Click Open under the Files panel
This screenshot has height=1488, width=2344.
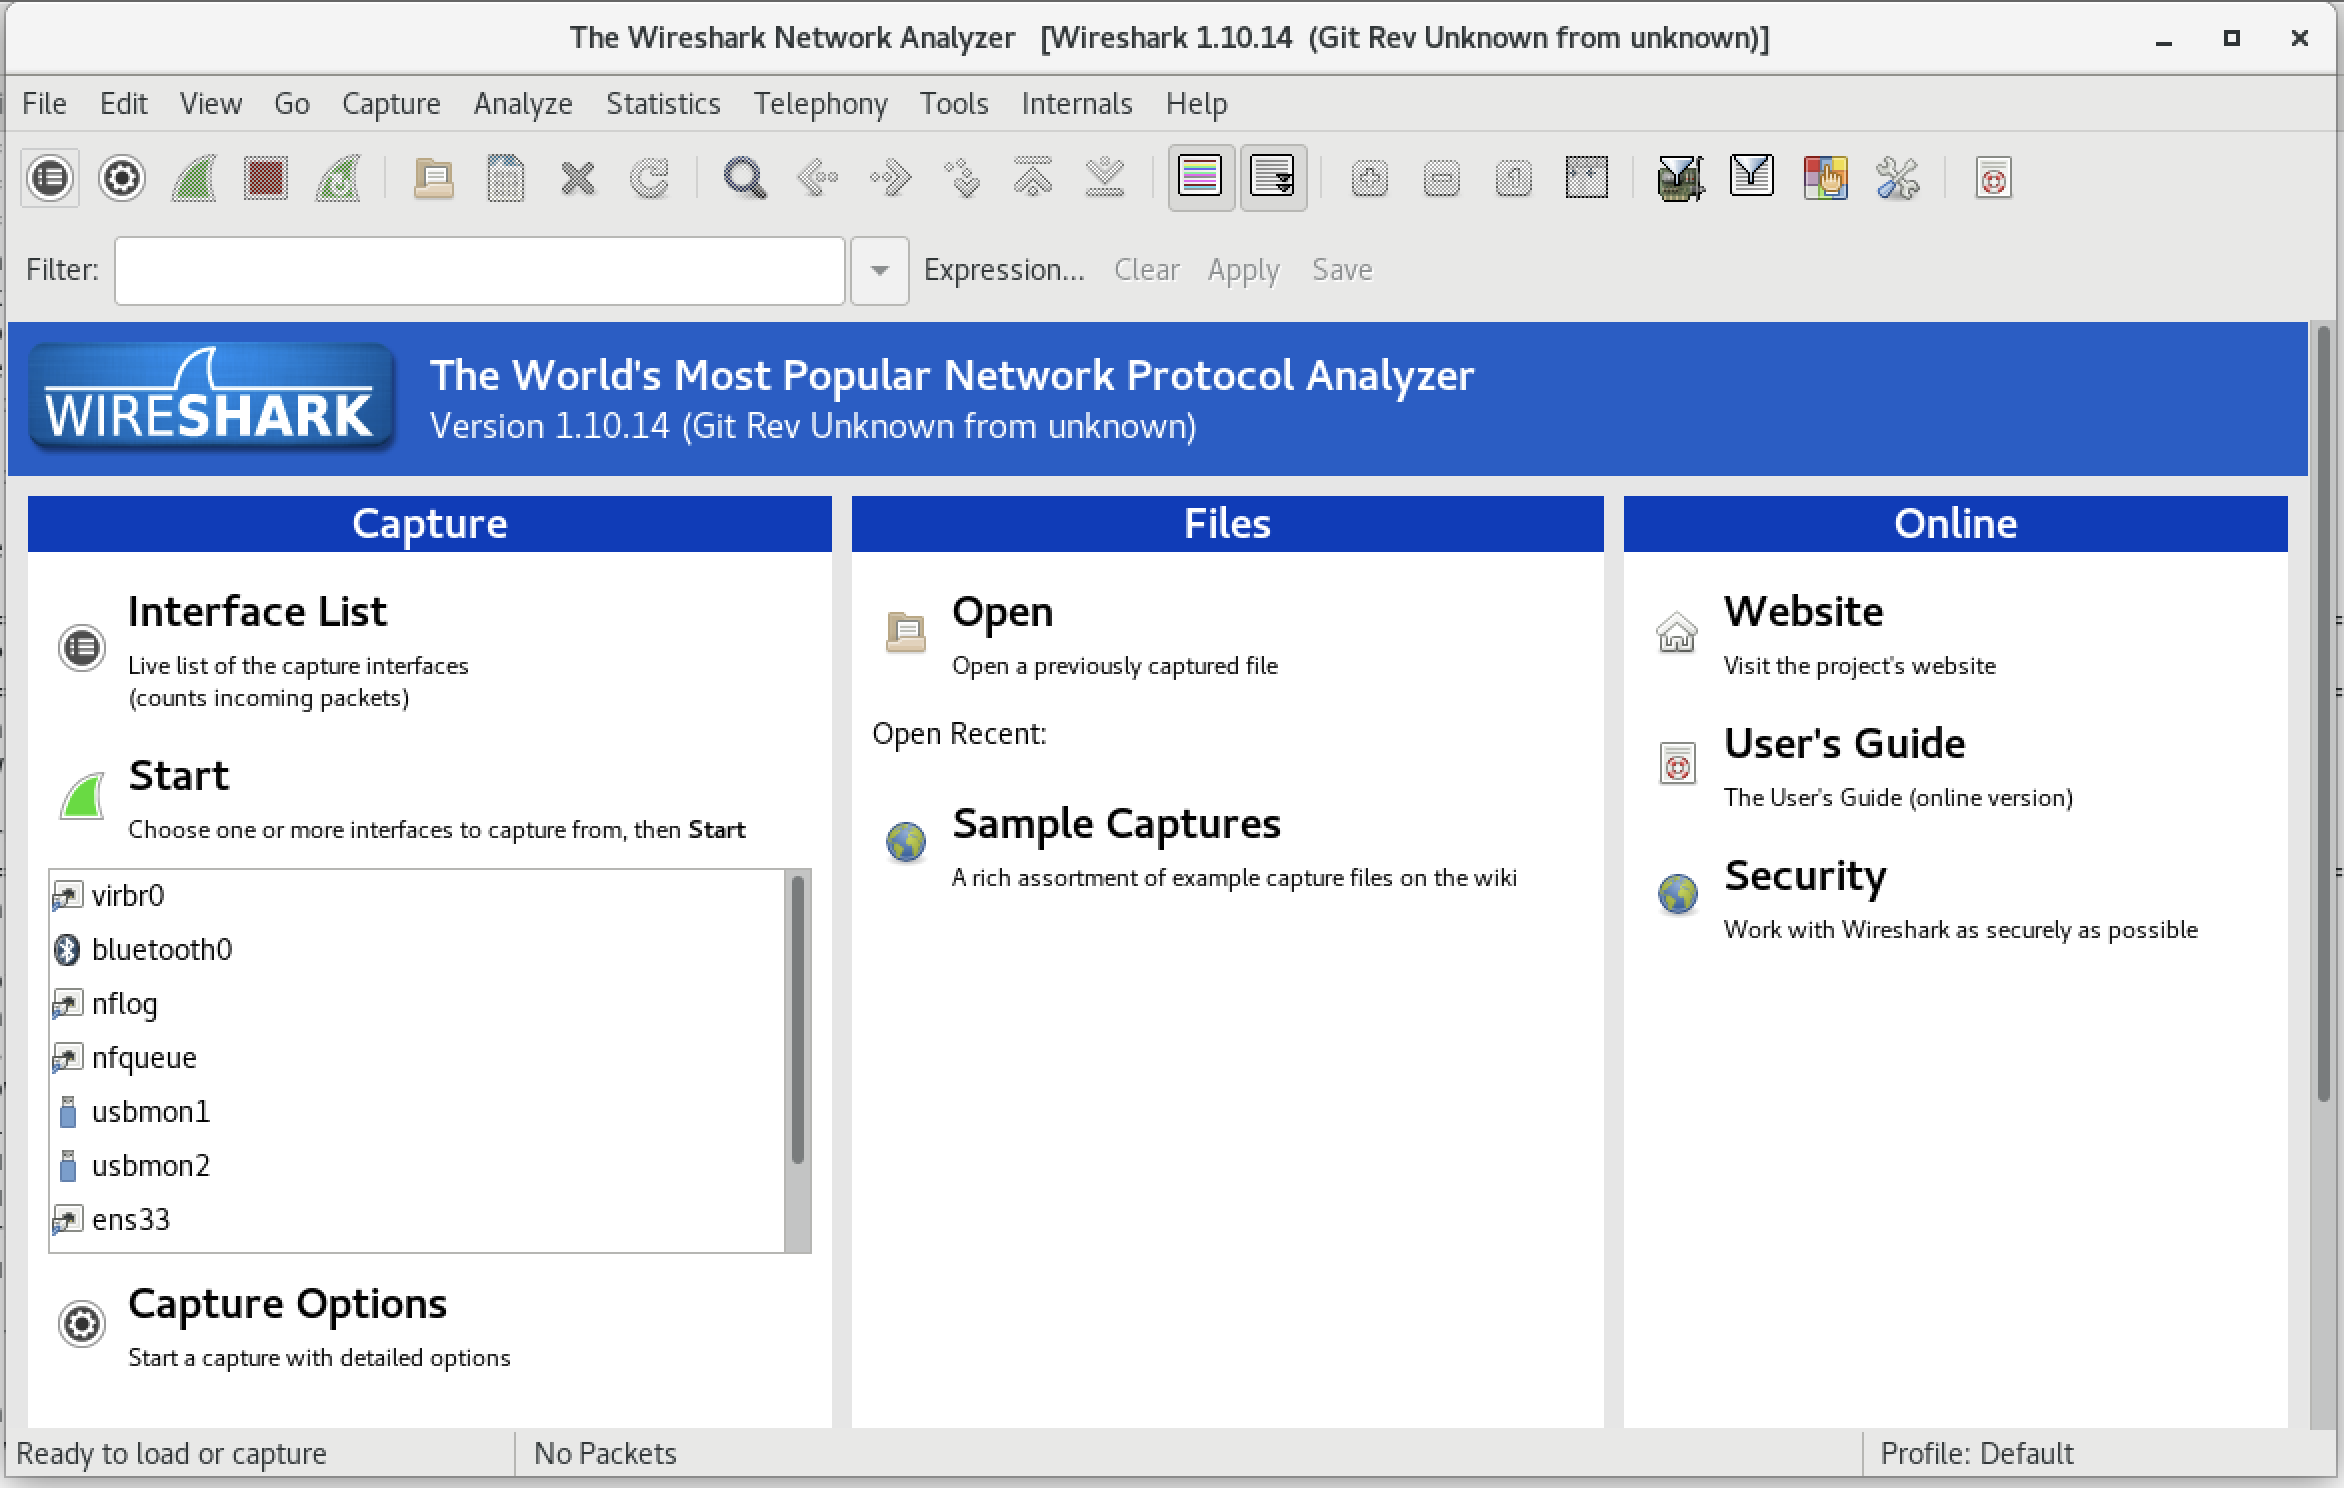click(1003, 612)
